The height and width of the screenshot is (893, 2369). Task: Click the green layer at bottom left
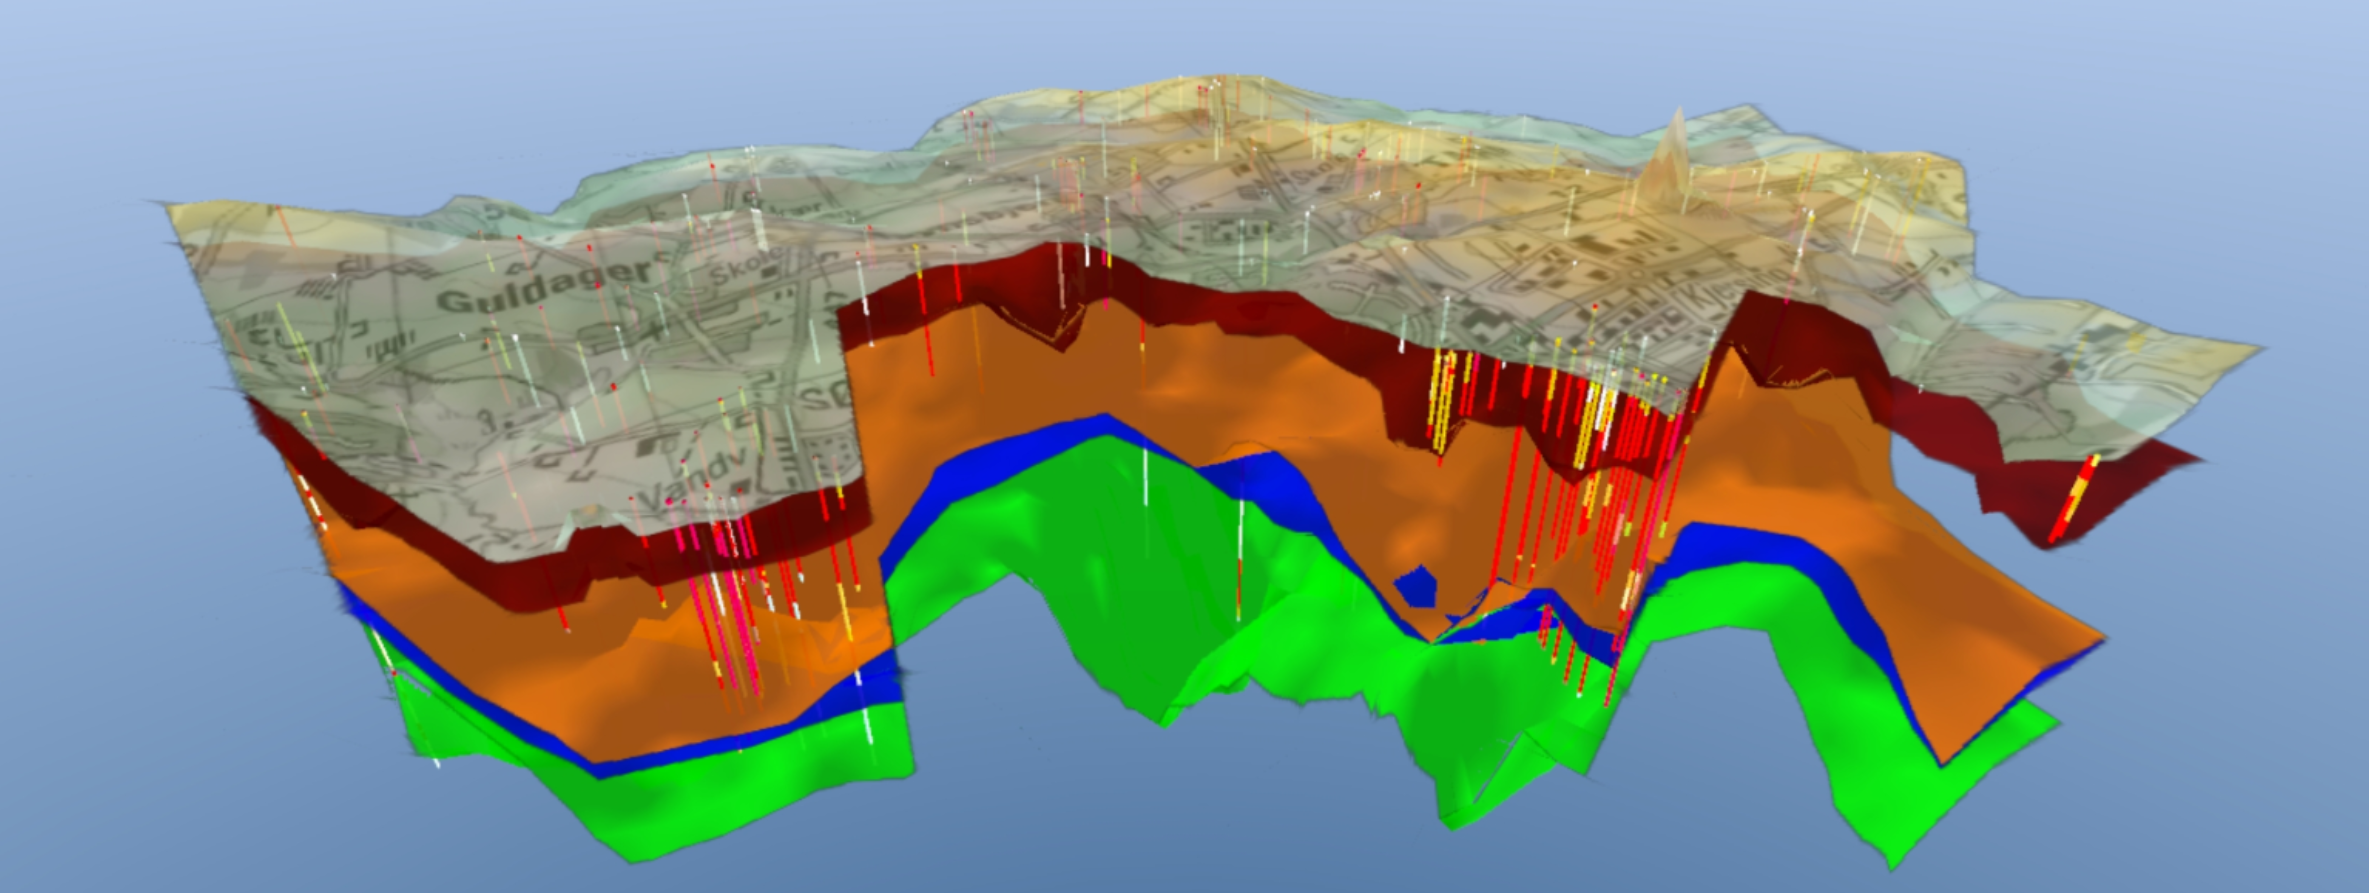[x=700, y=800]
